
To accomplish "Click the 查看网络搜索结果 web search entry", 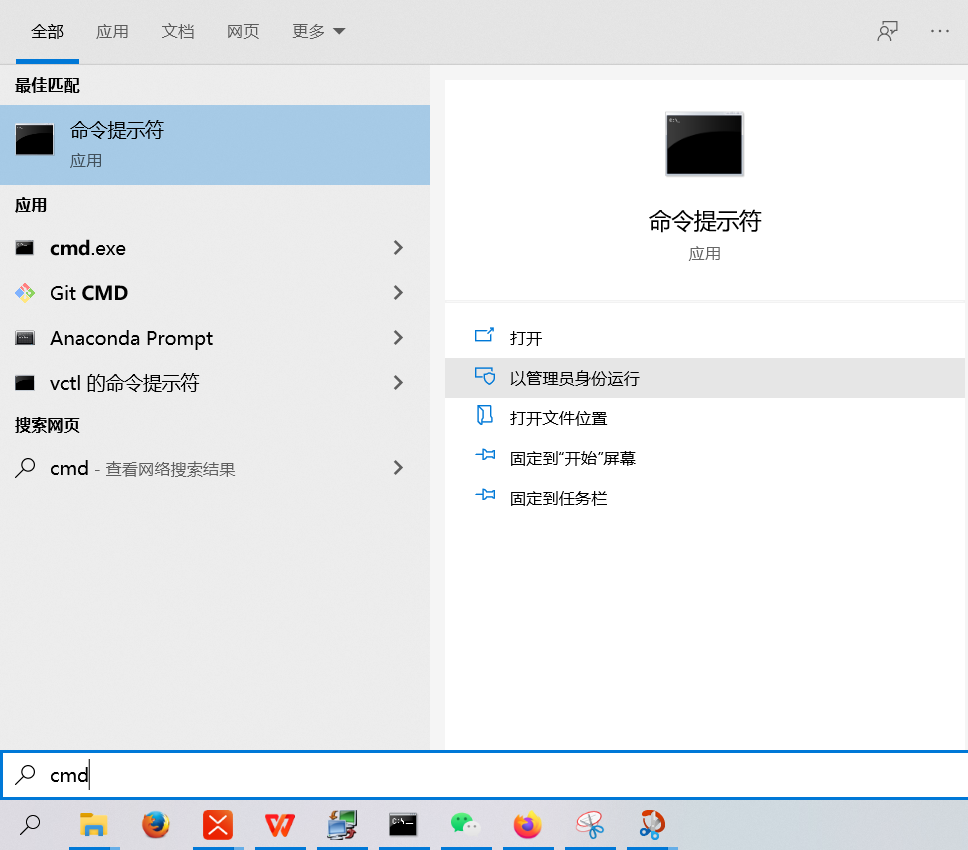I will [x=170, y=469].
